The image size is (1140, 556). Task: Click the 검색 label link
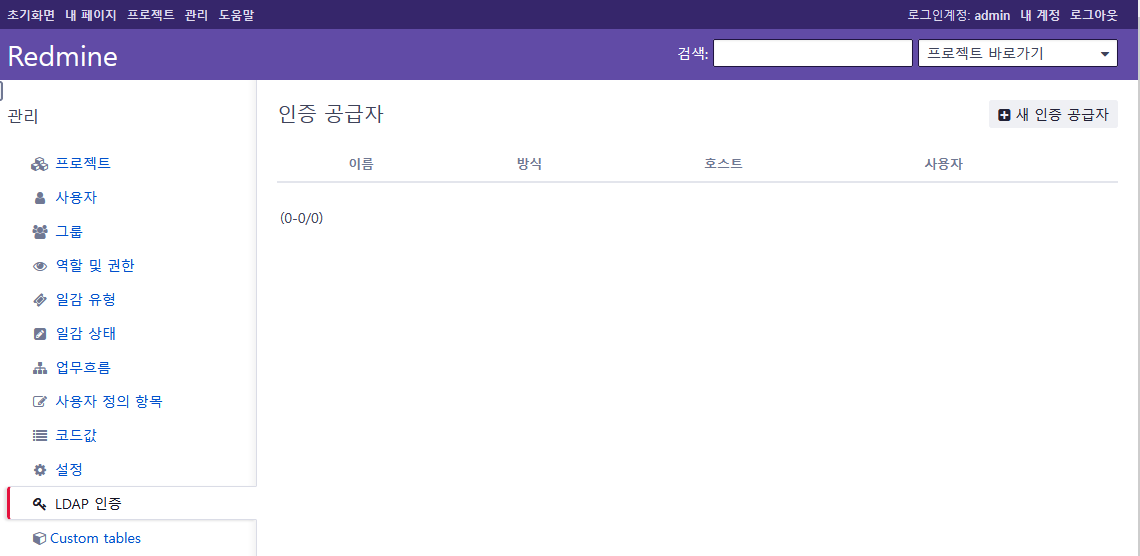click(x=691, y=53)
